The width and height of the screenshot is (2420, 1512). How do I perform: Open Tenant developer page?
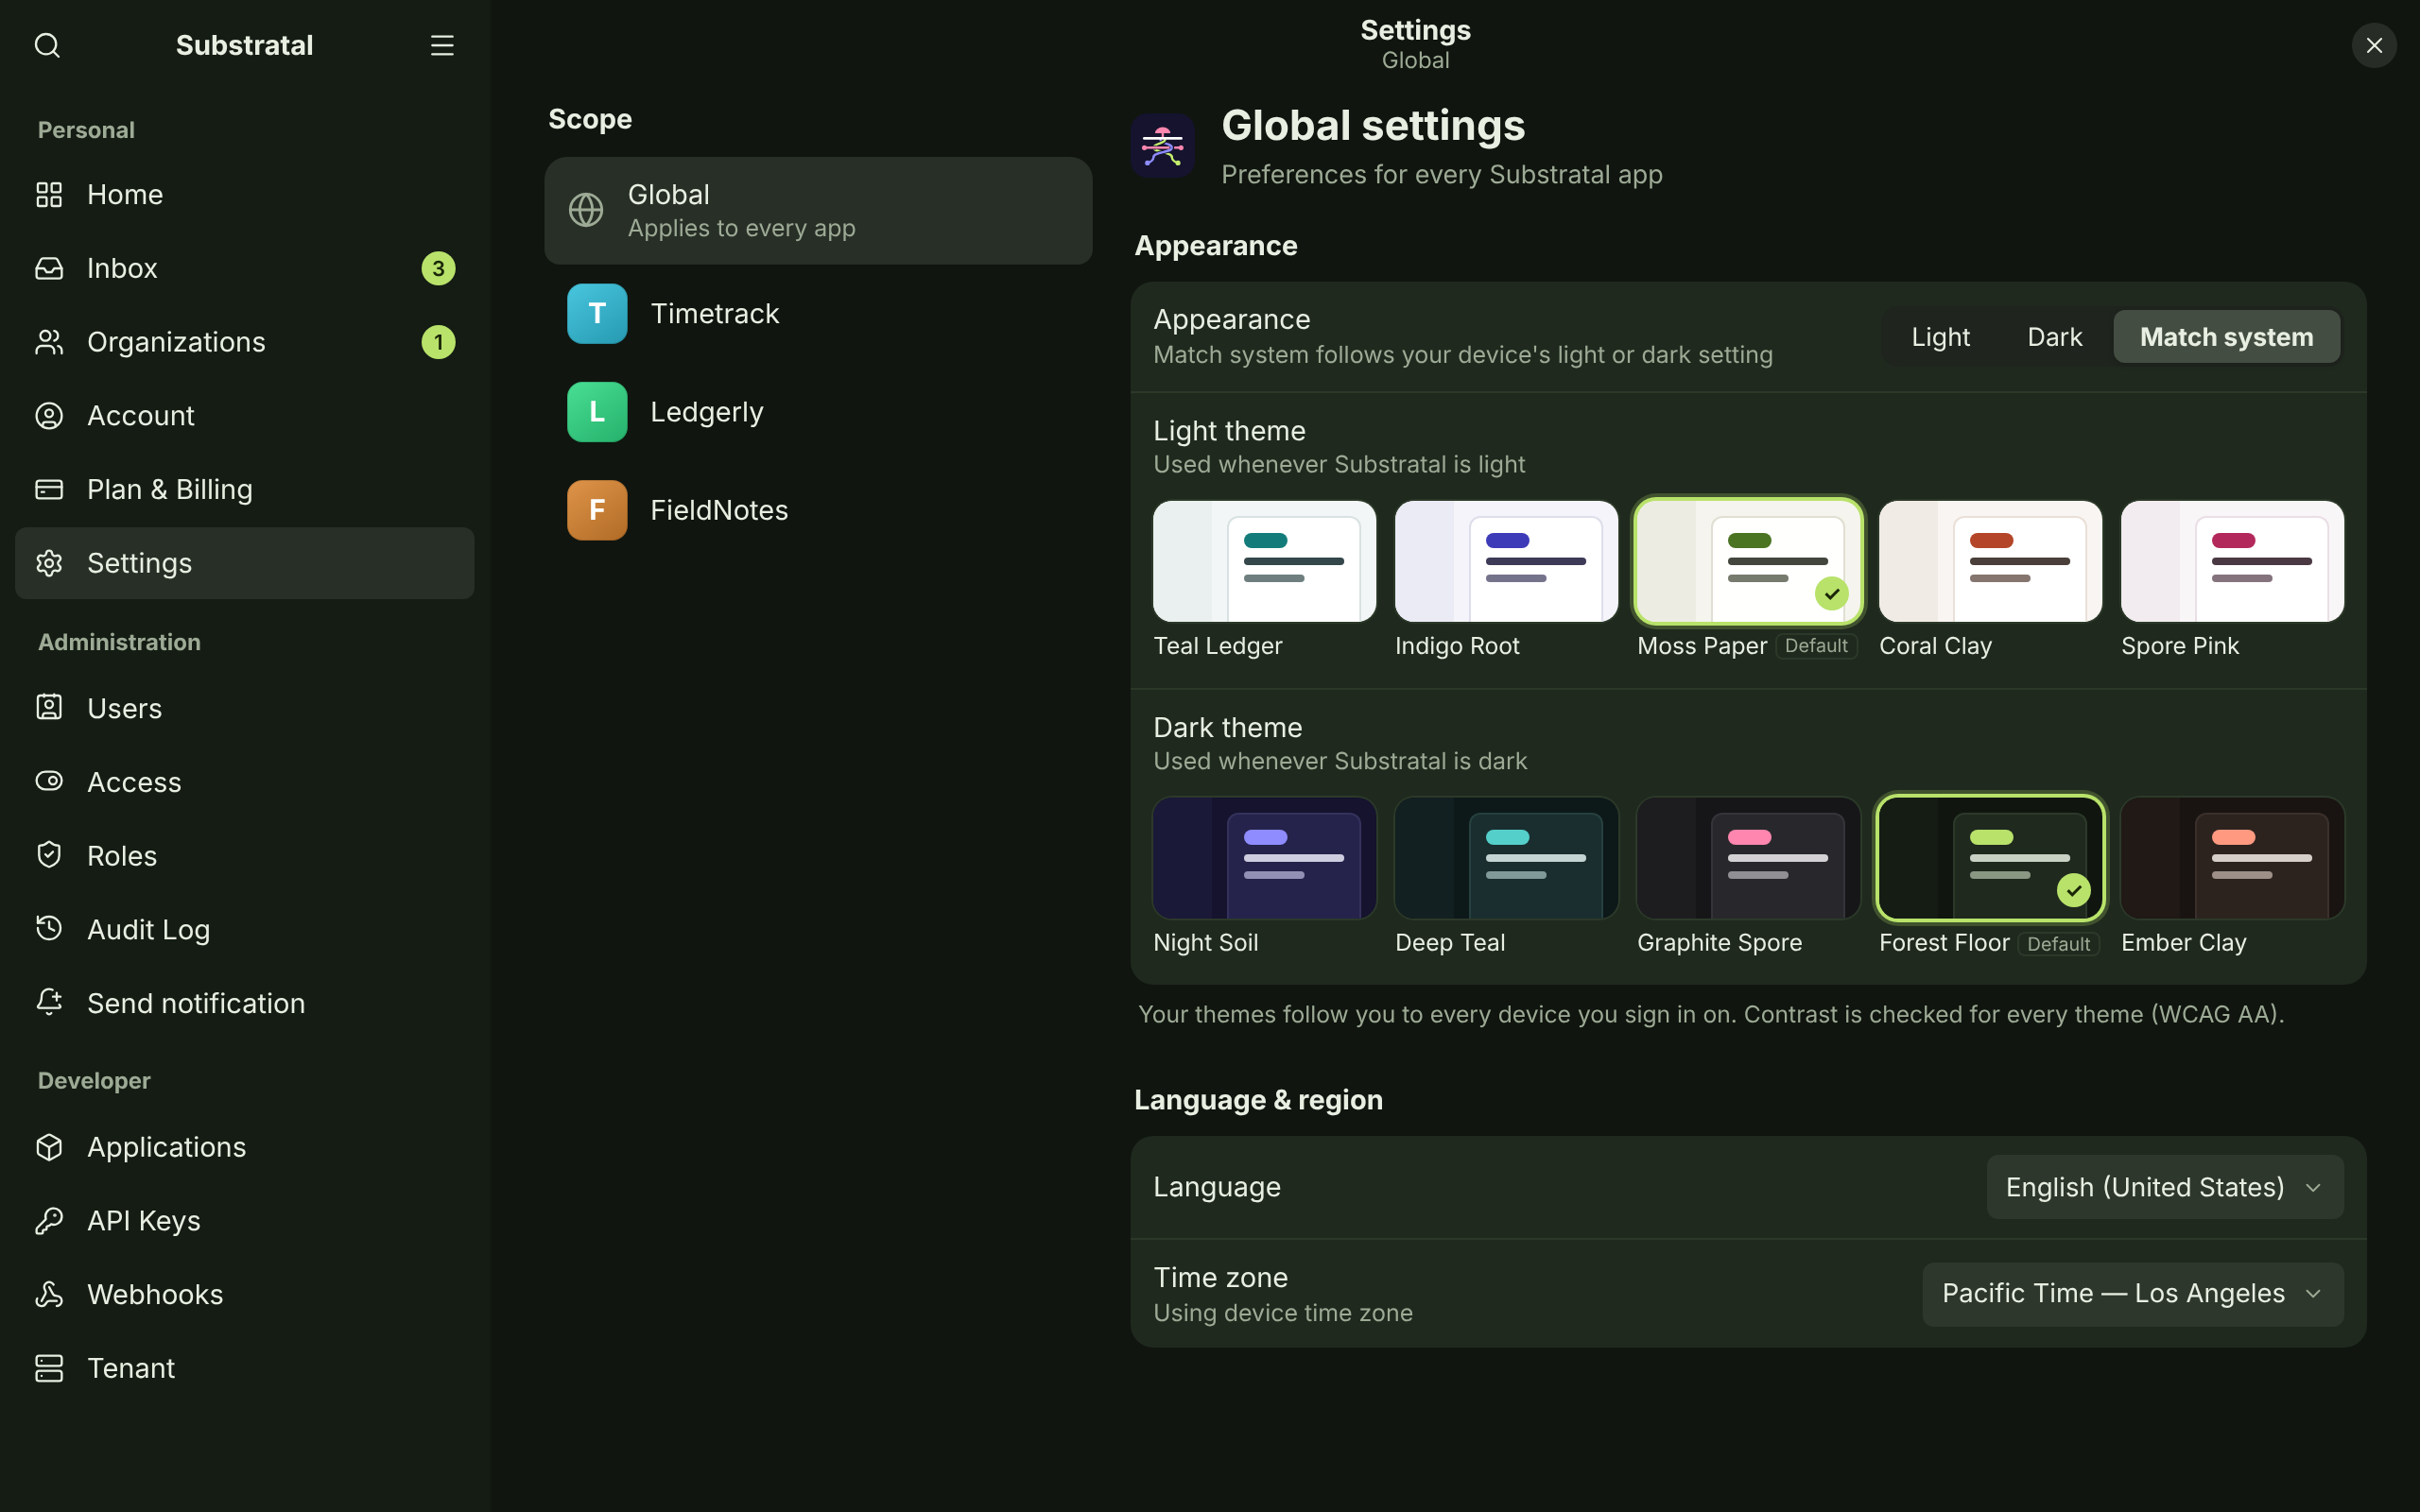[245, 1368]
